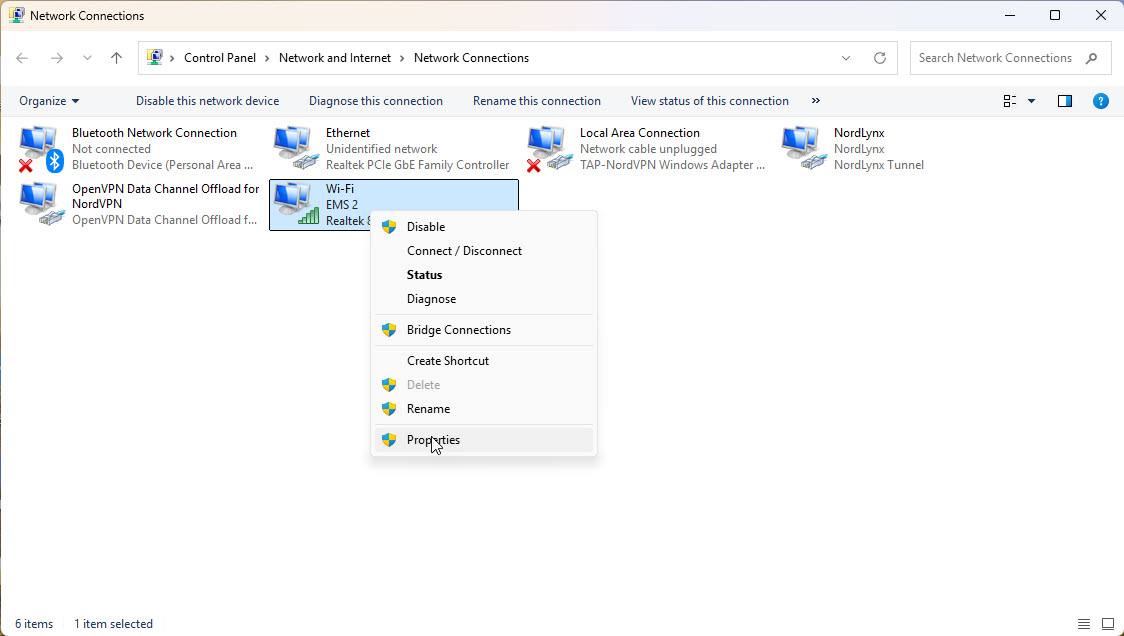Expand the address bar history dropdown

tap(847, 58)
